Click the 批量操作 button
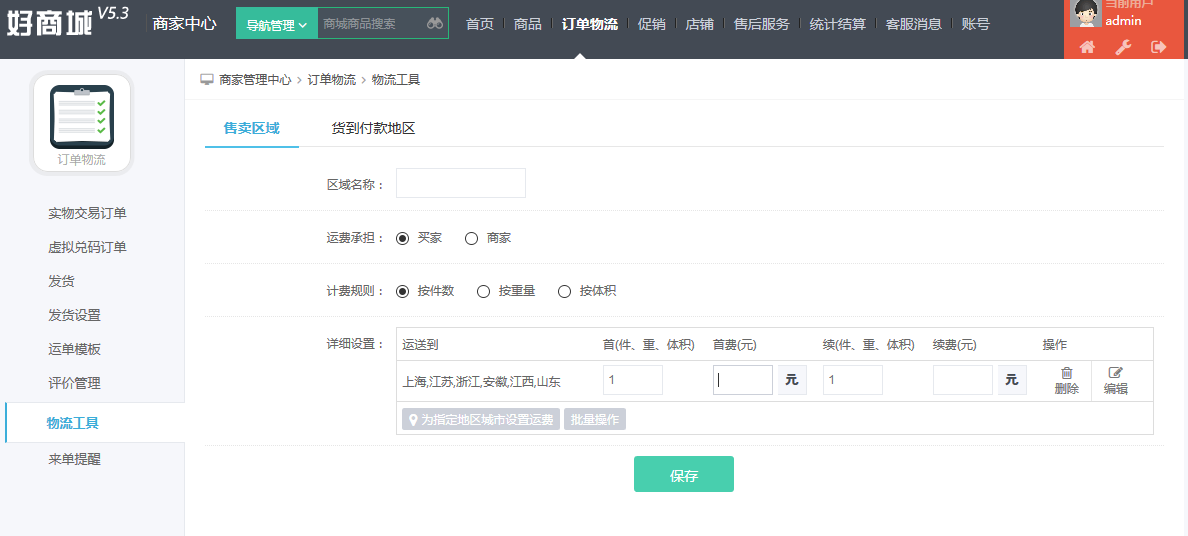 [595, 419]
